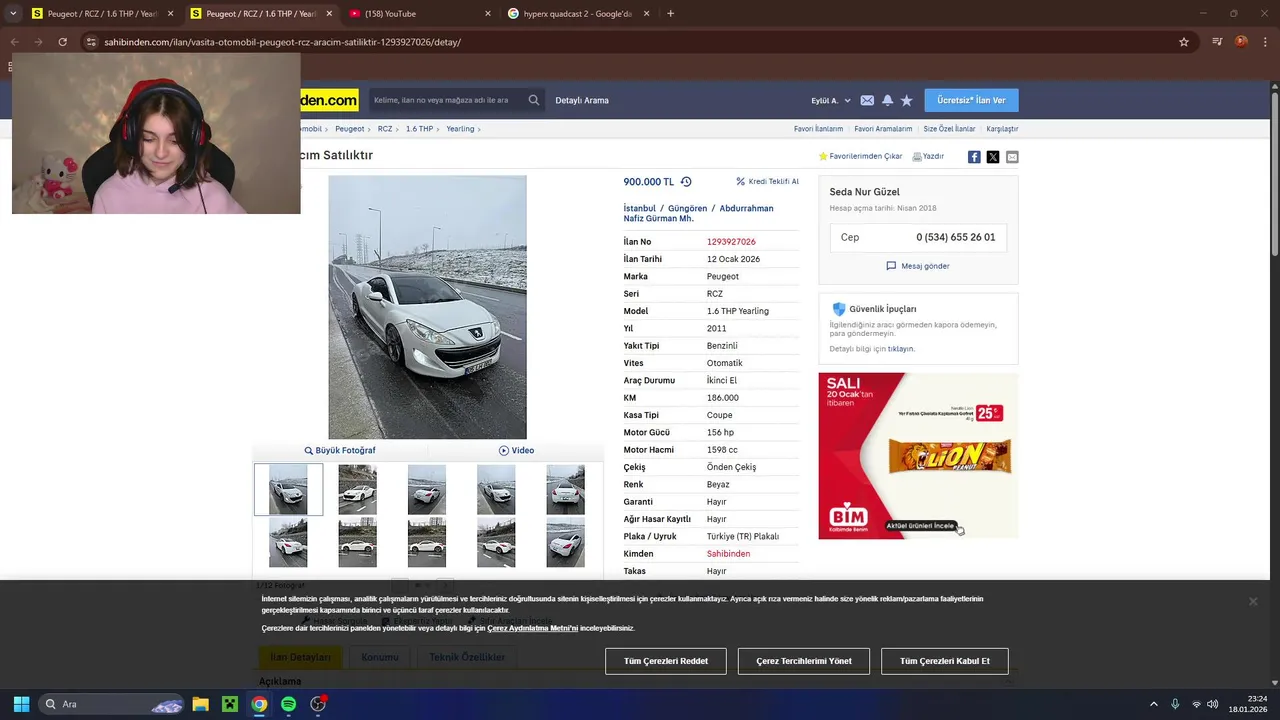Close the YouTube tab
Viewport: 1280px width, 720px height.
click(x=488, y=14)
